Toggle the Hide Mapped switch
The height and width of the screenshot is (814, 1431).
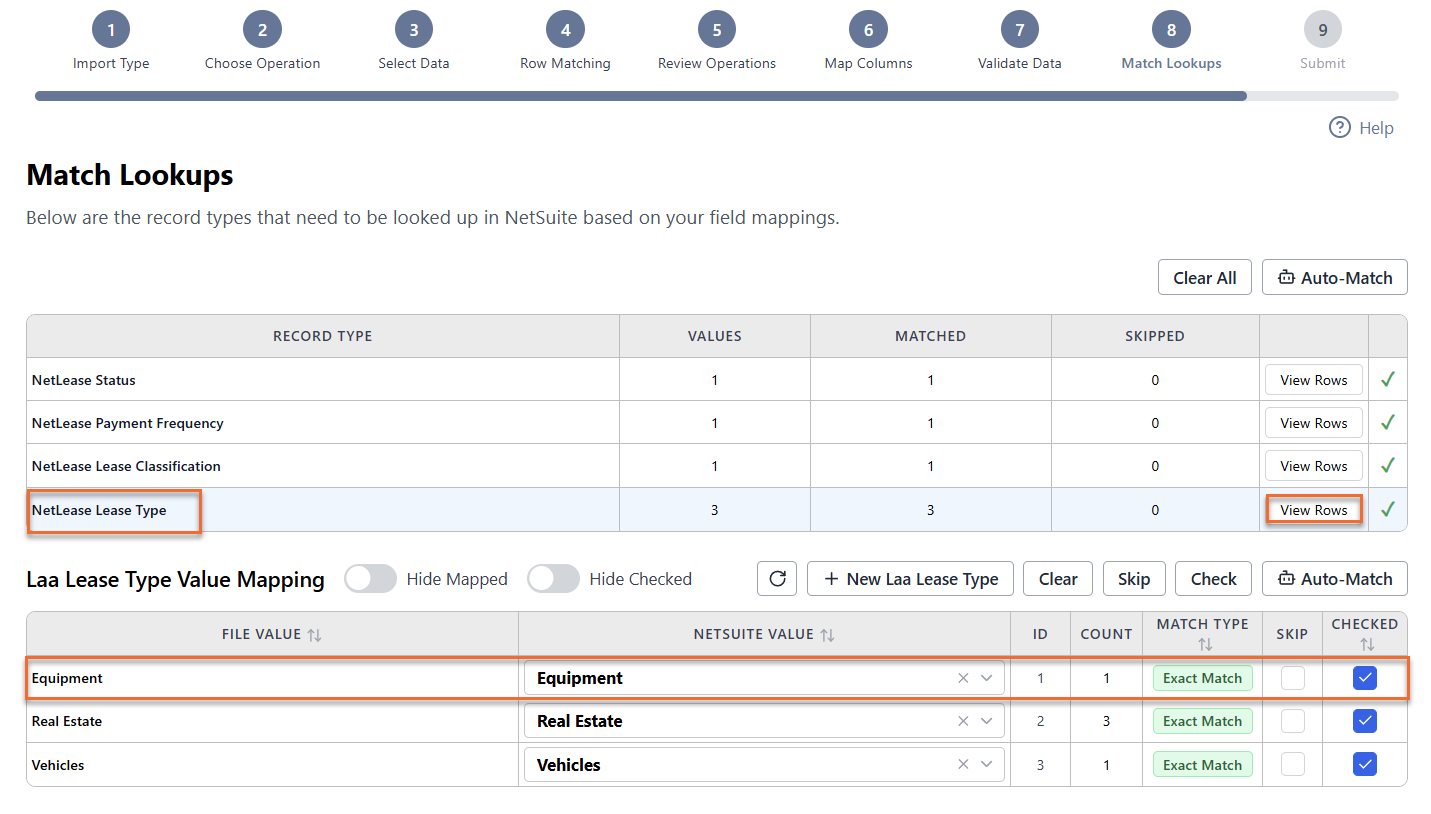(370, 579)
